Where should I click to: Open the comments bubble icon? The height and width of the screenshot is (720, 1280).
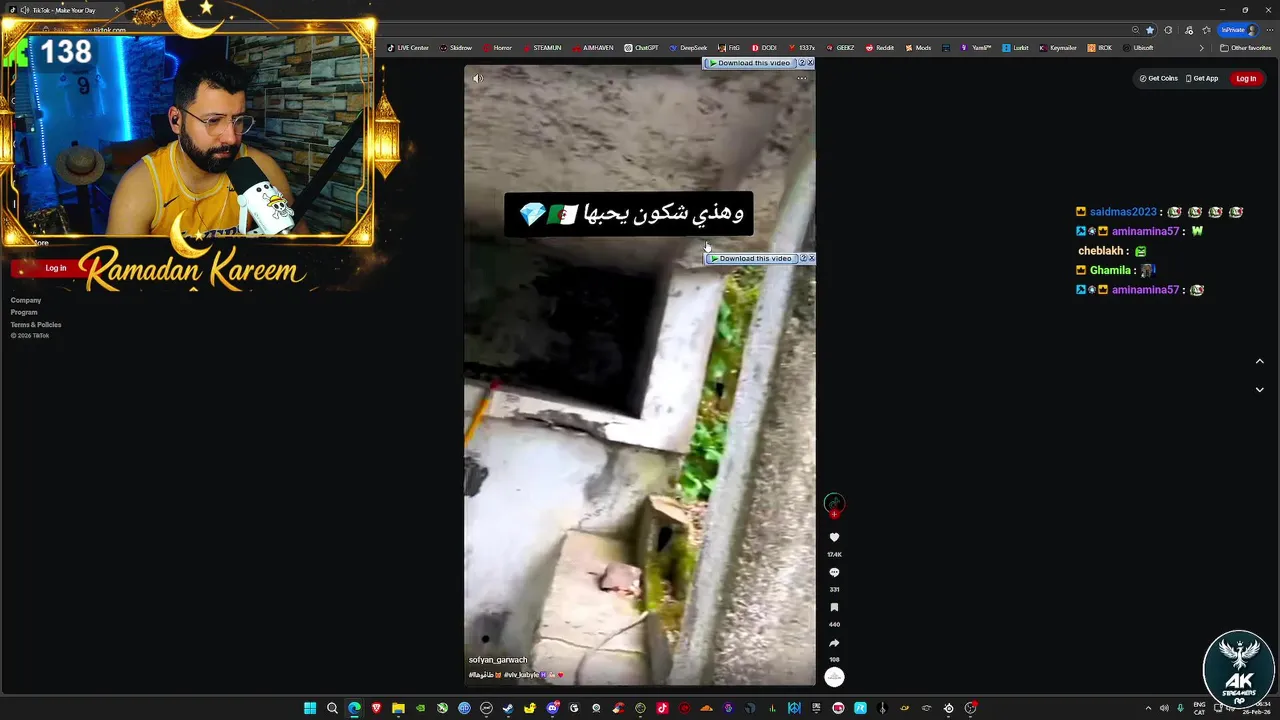coord(834,573)
